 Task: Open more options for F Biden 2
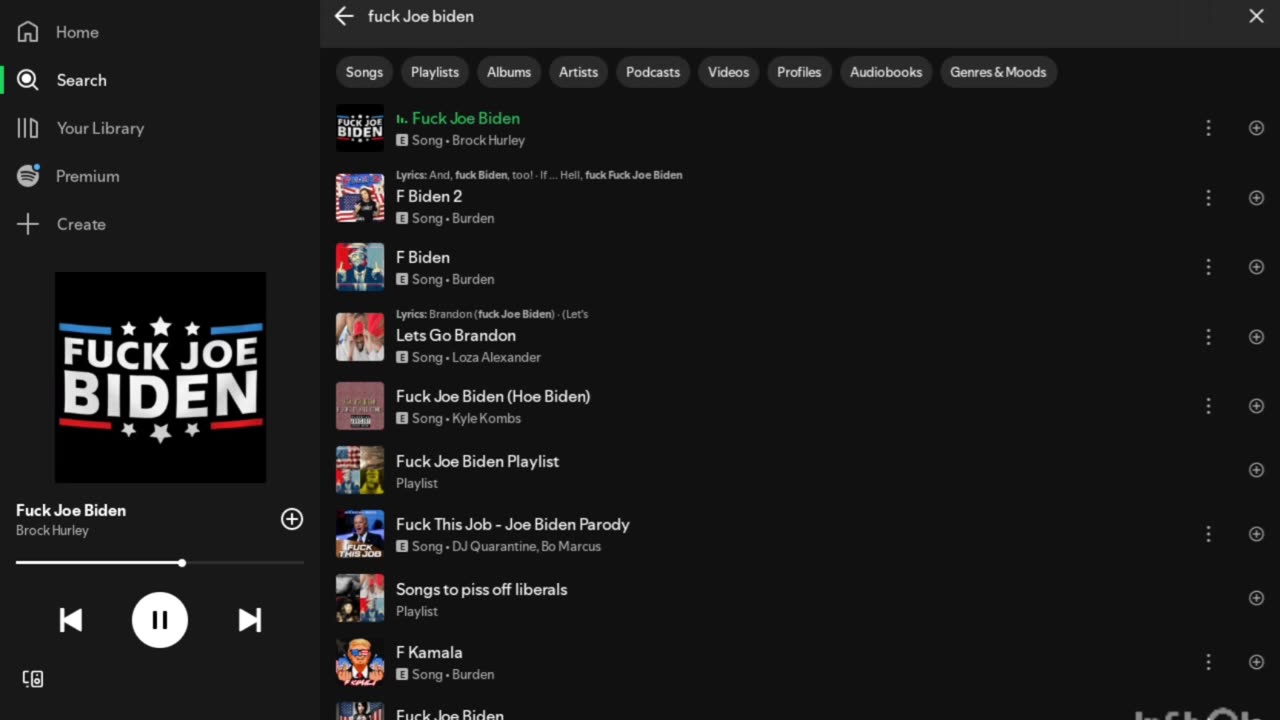1208,198
